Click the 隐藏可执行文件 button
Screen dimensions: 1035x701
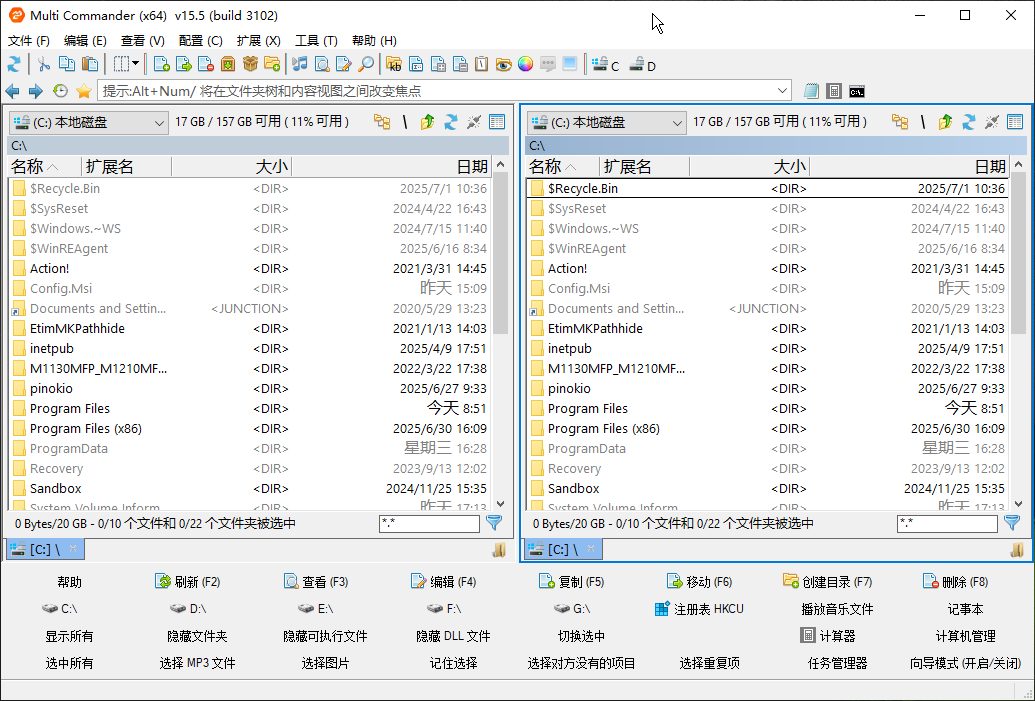325,636
